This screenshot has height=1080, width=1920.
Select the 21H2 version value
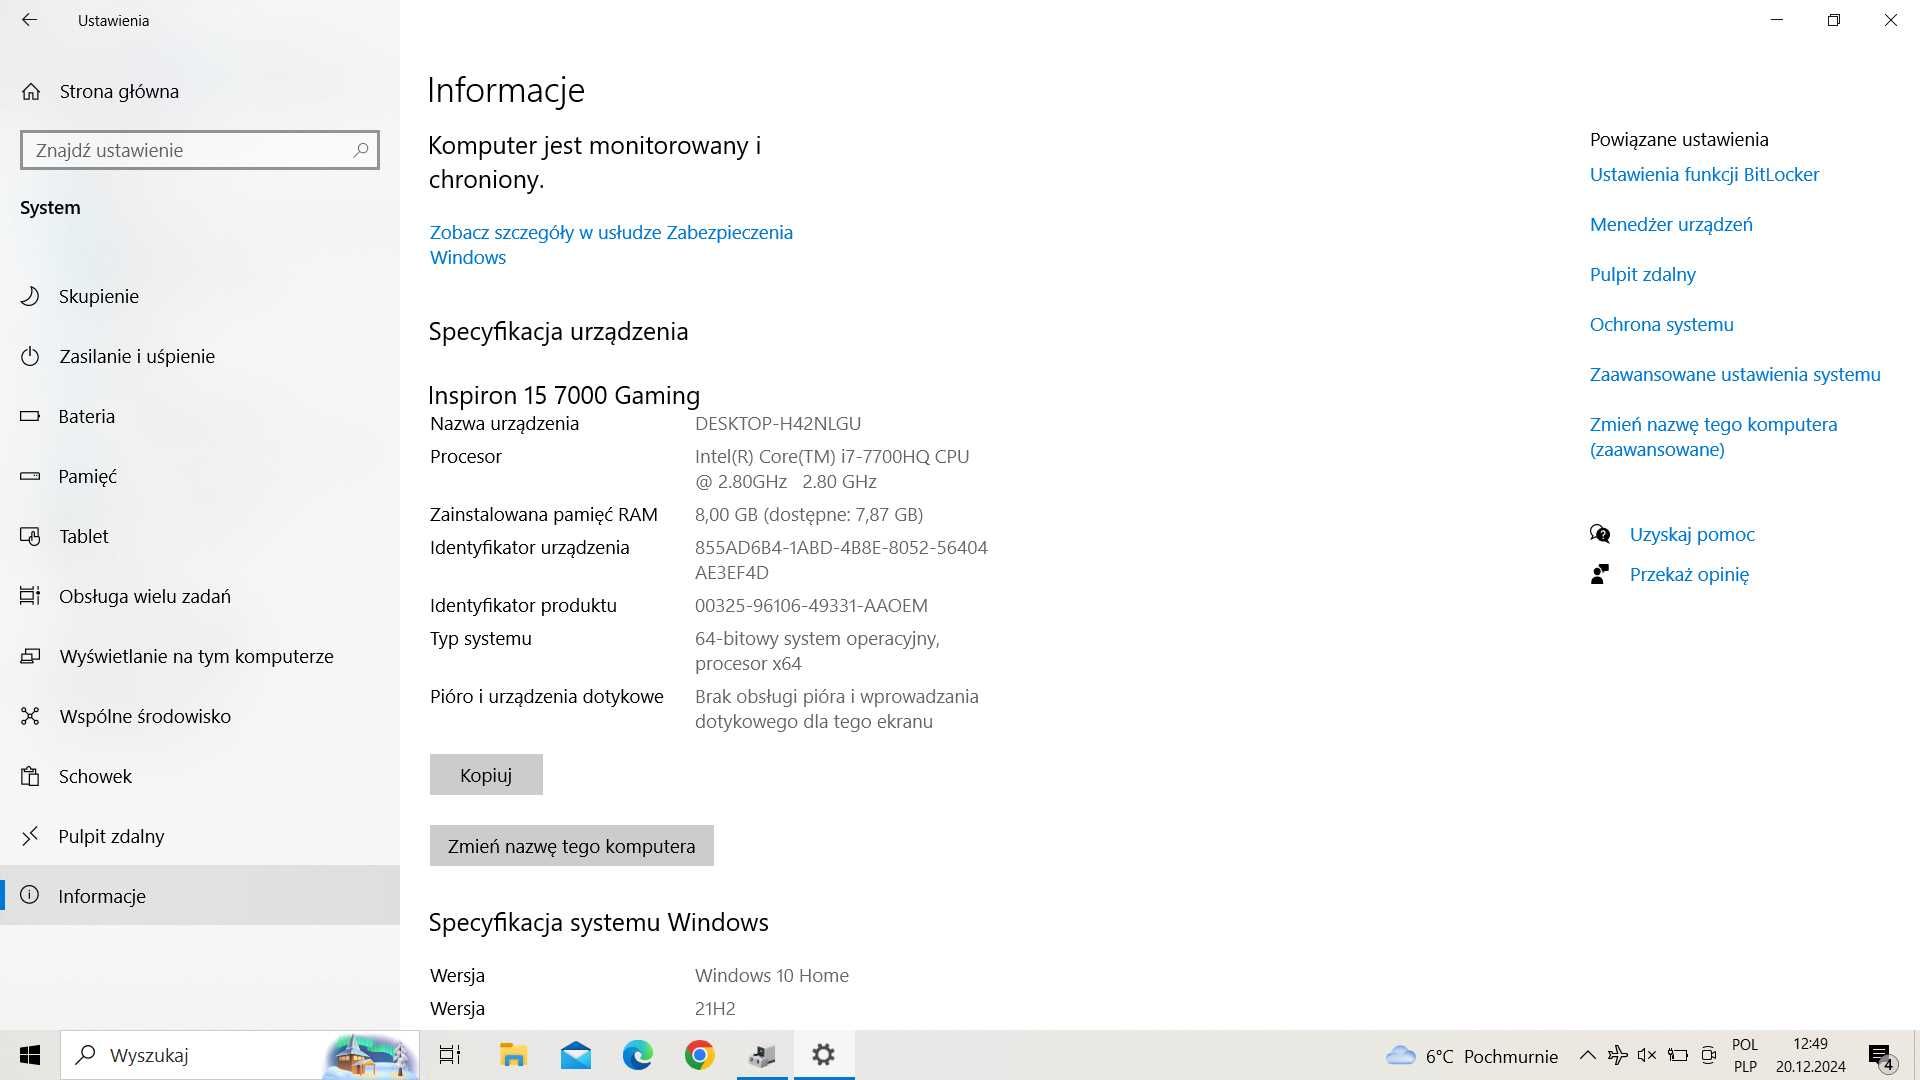[715, 1008]
